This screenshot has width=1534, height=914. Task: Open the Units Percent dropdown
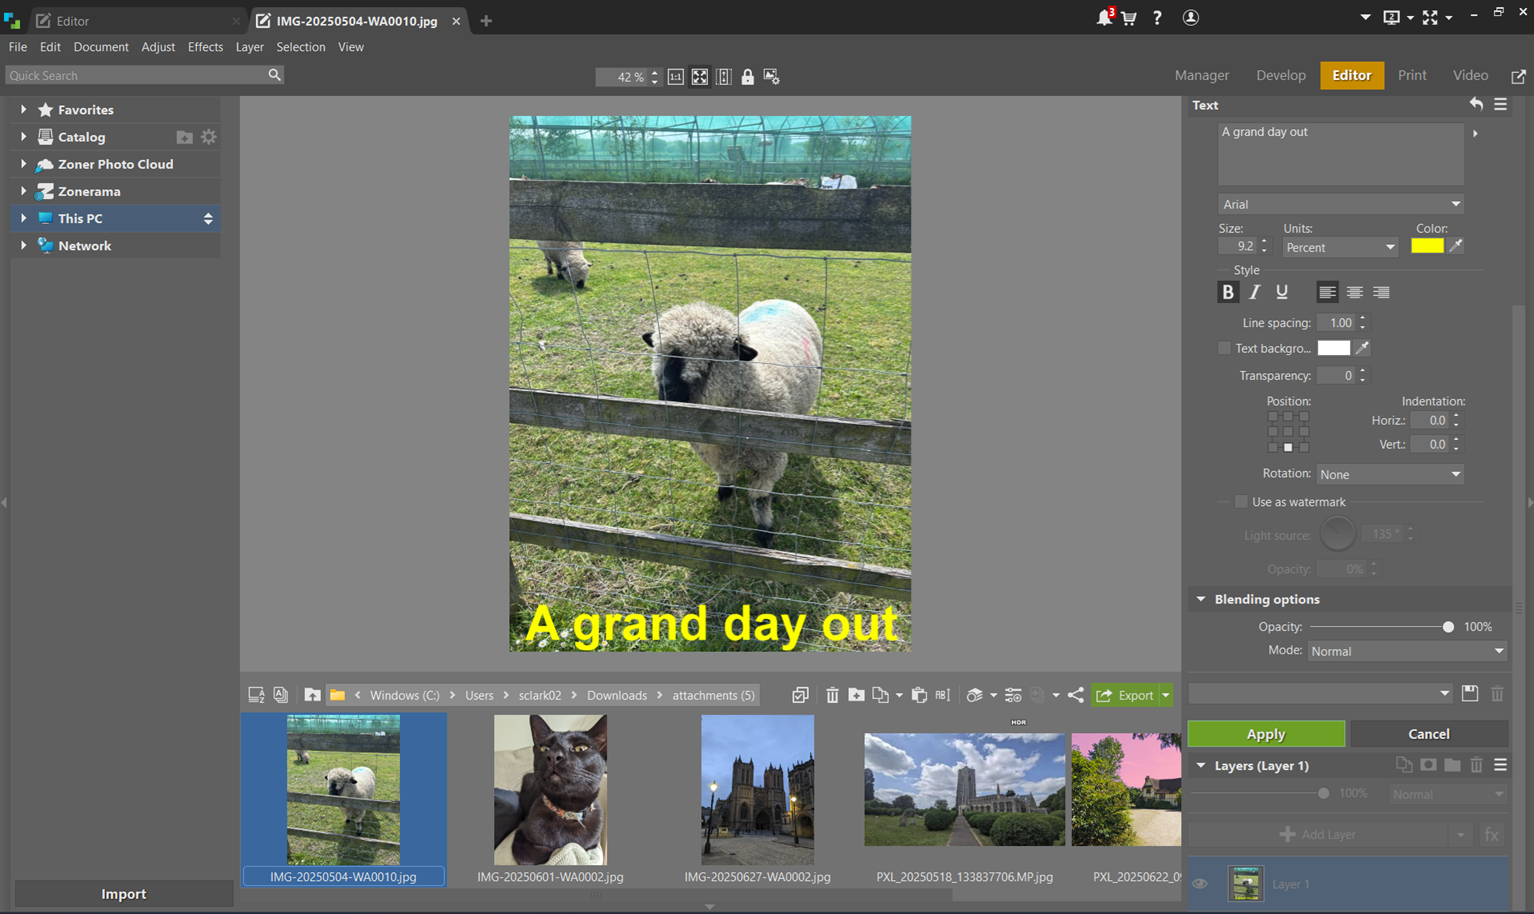pyautogui.click(x=1340, y=247)
